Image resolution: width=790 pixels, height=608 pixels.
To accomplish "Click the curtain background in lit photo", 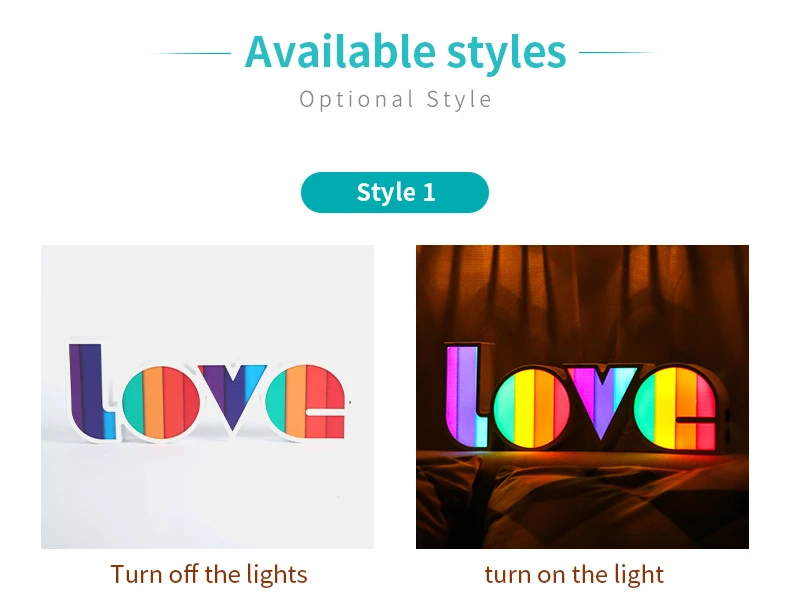I will (582, 292).
